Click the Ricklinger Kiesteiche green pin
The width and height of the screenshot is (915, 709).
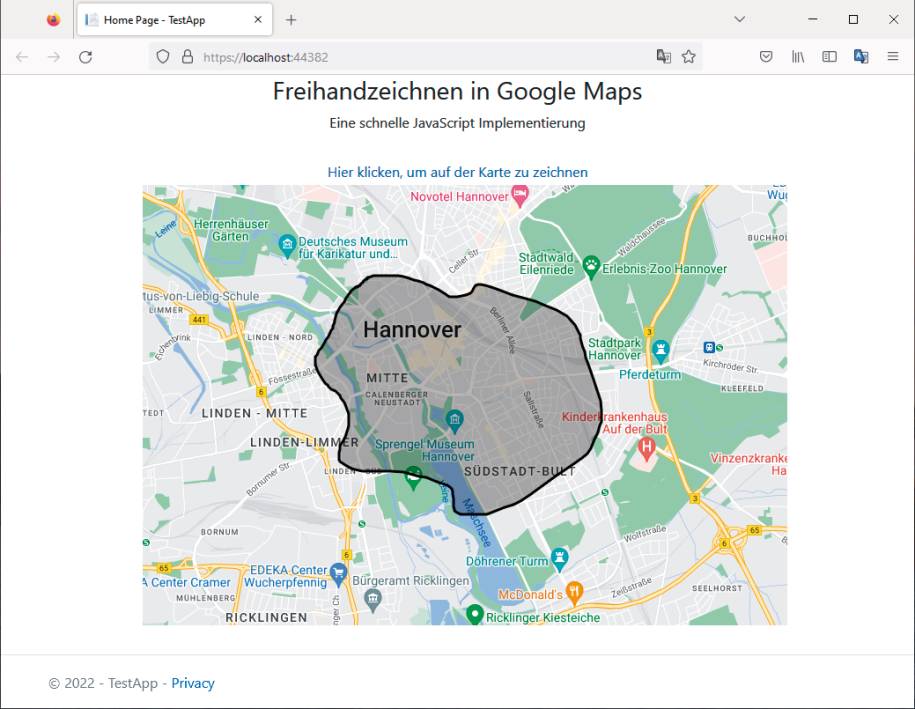tap(475, 614)
